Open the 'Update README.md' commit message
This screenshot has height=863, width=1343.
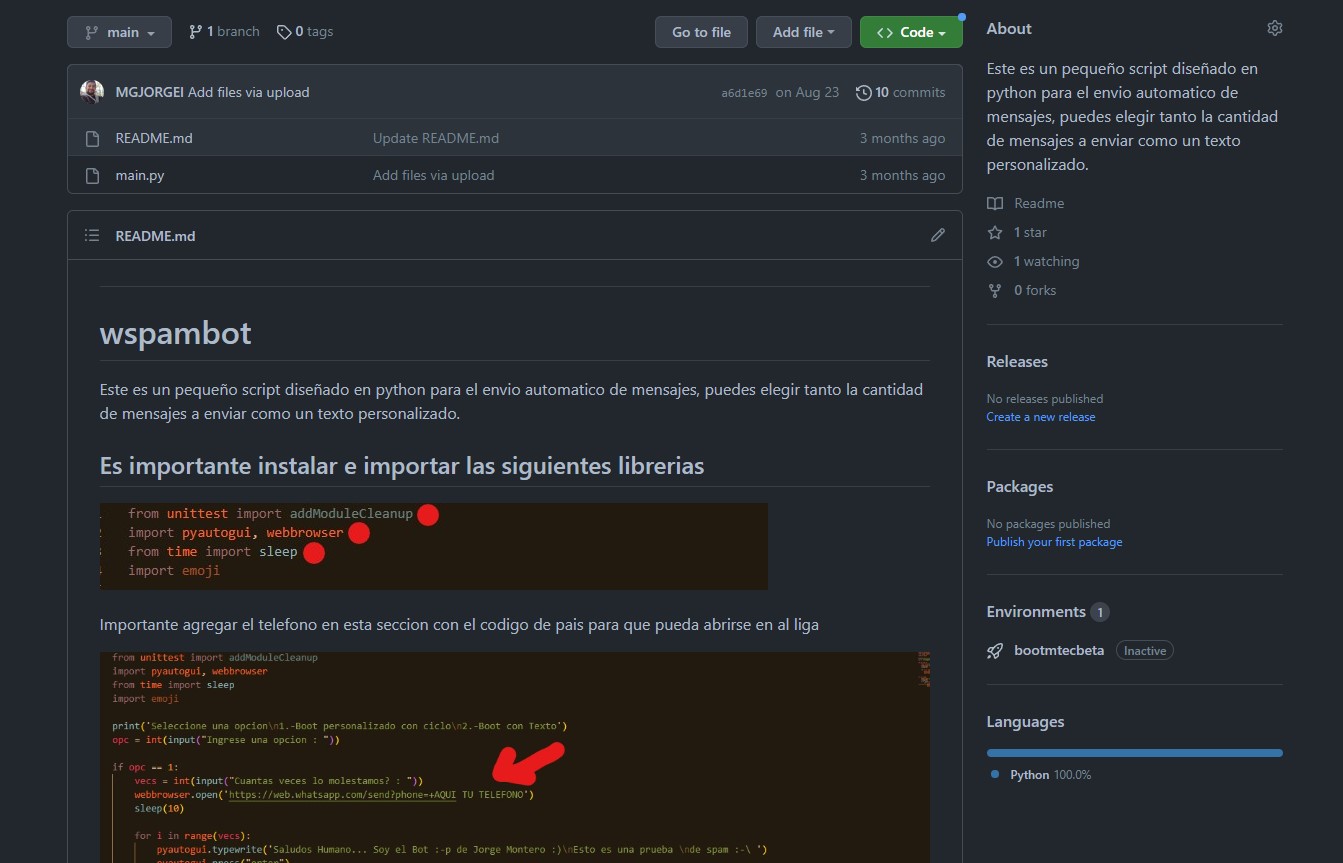[x=436, y=138]
